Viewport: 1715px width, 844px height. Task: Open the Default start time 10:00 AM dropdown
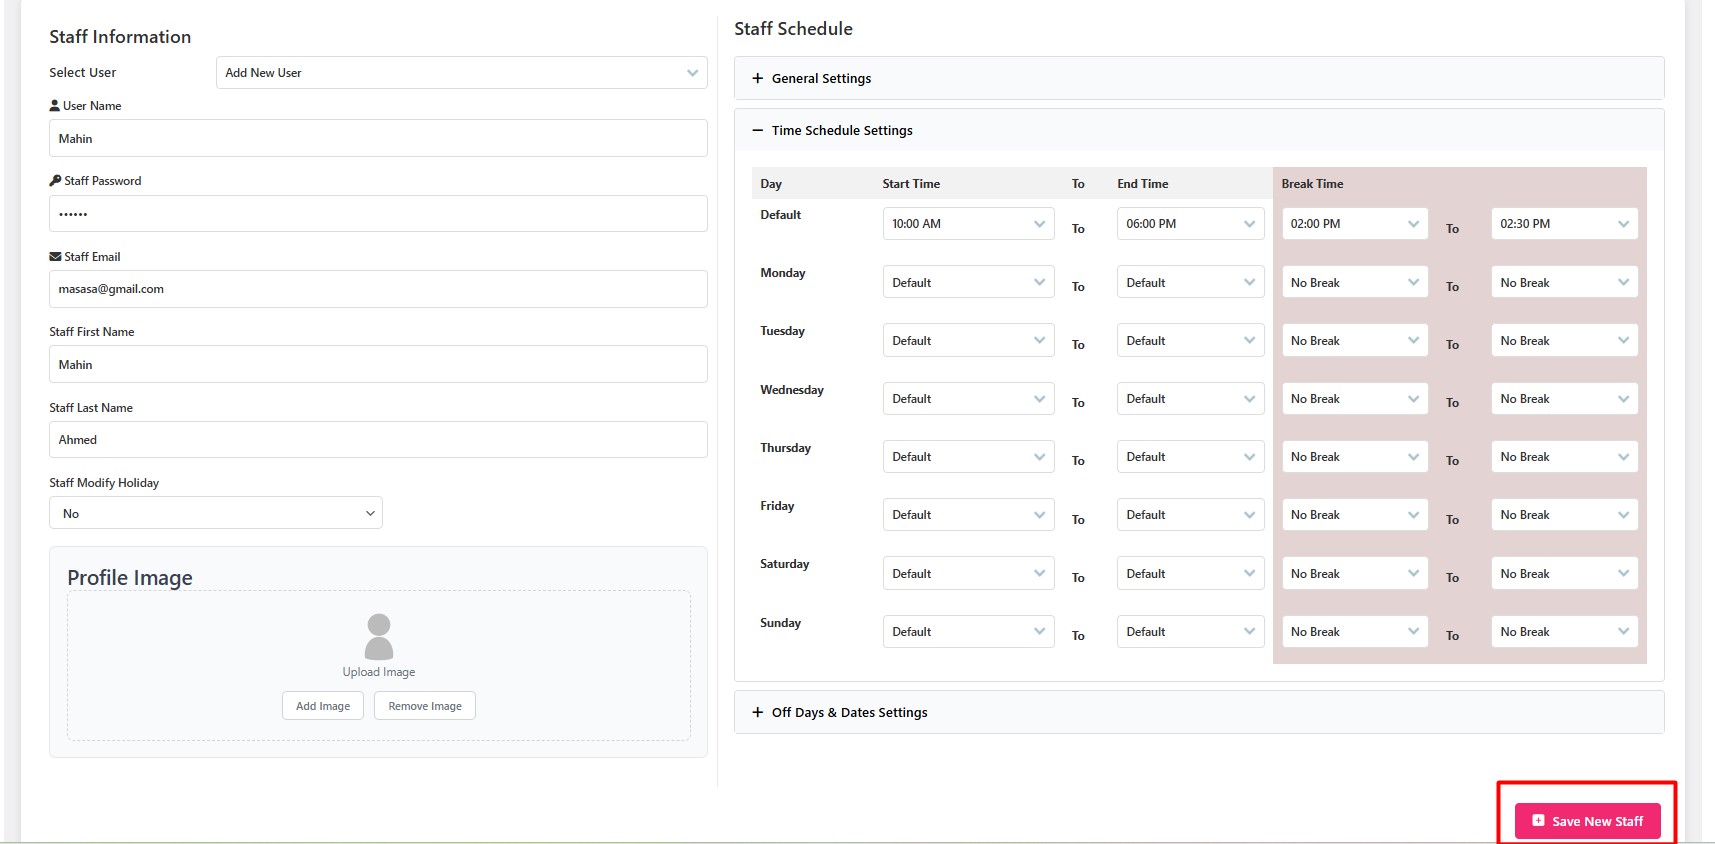tap(967, 224)
